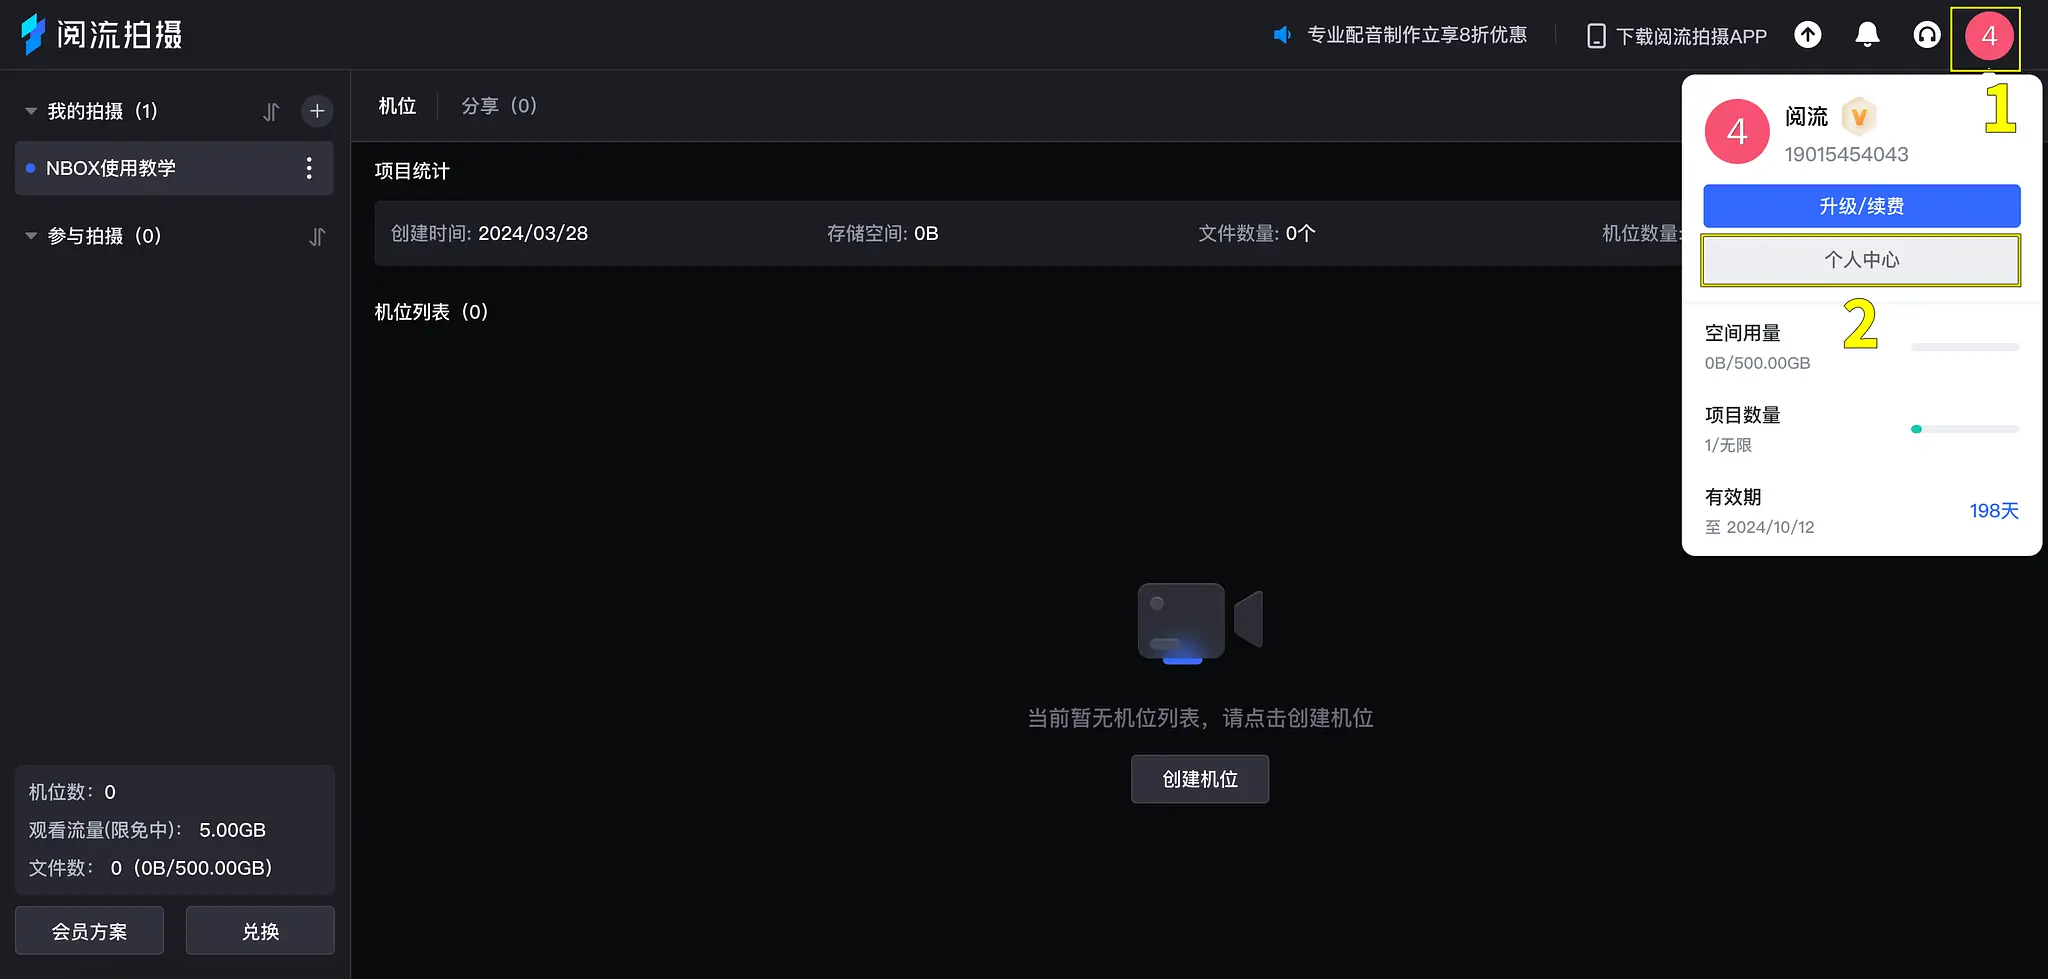Open the 专业配音制作立享8折优惠 promotion link
The image size is (2048, 979).
1417,35
